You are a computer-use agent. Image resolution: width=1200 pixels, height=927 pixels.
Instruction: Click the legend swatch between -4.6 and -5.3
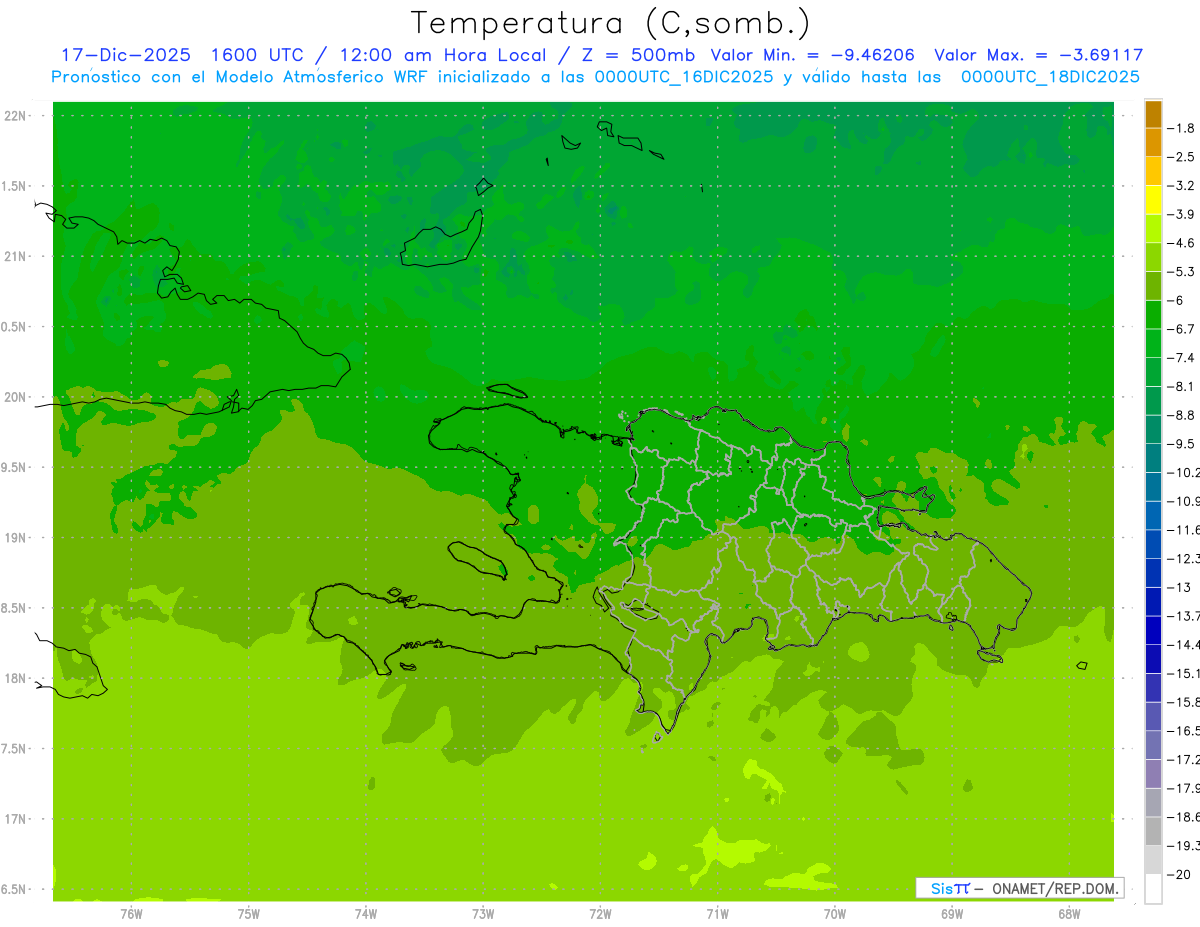coord(1153,258)
